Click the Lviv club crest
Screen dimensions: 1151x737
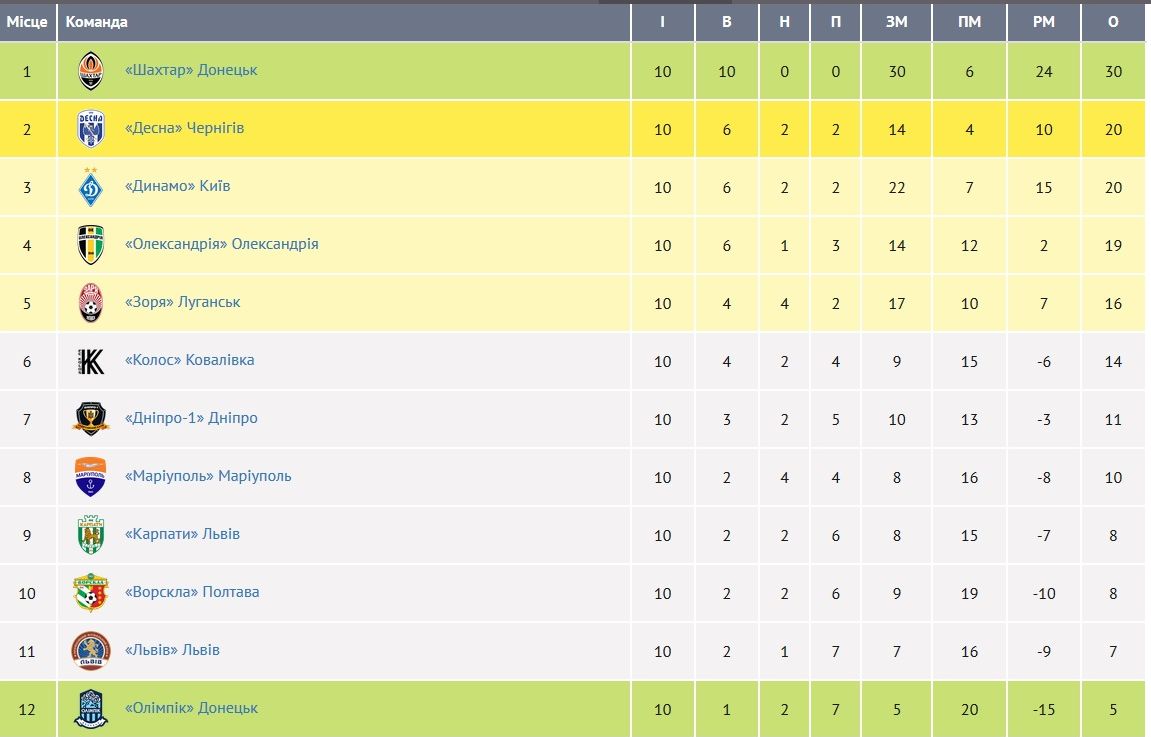(x=91, y=650)
